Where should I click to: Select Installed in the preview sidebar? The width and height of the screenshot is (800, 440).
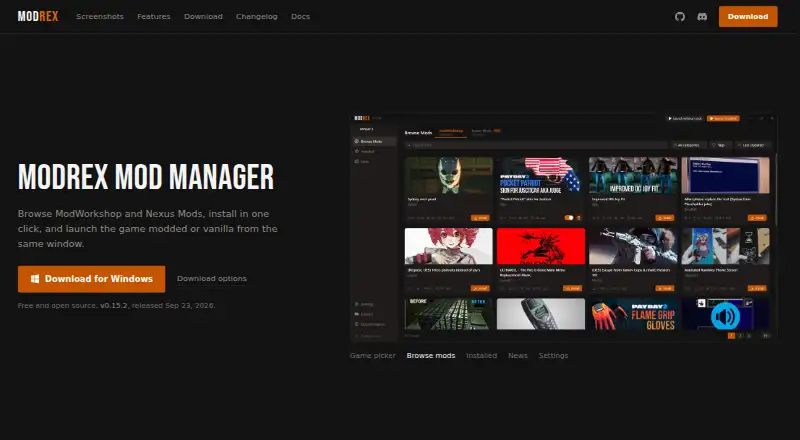click(374, 151)
